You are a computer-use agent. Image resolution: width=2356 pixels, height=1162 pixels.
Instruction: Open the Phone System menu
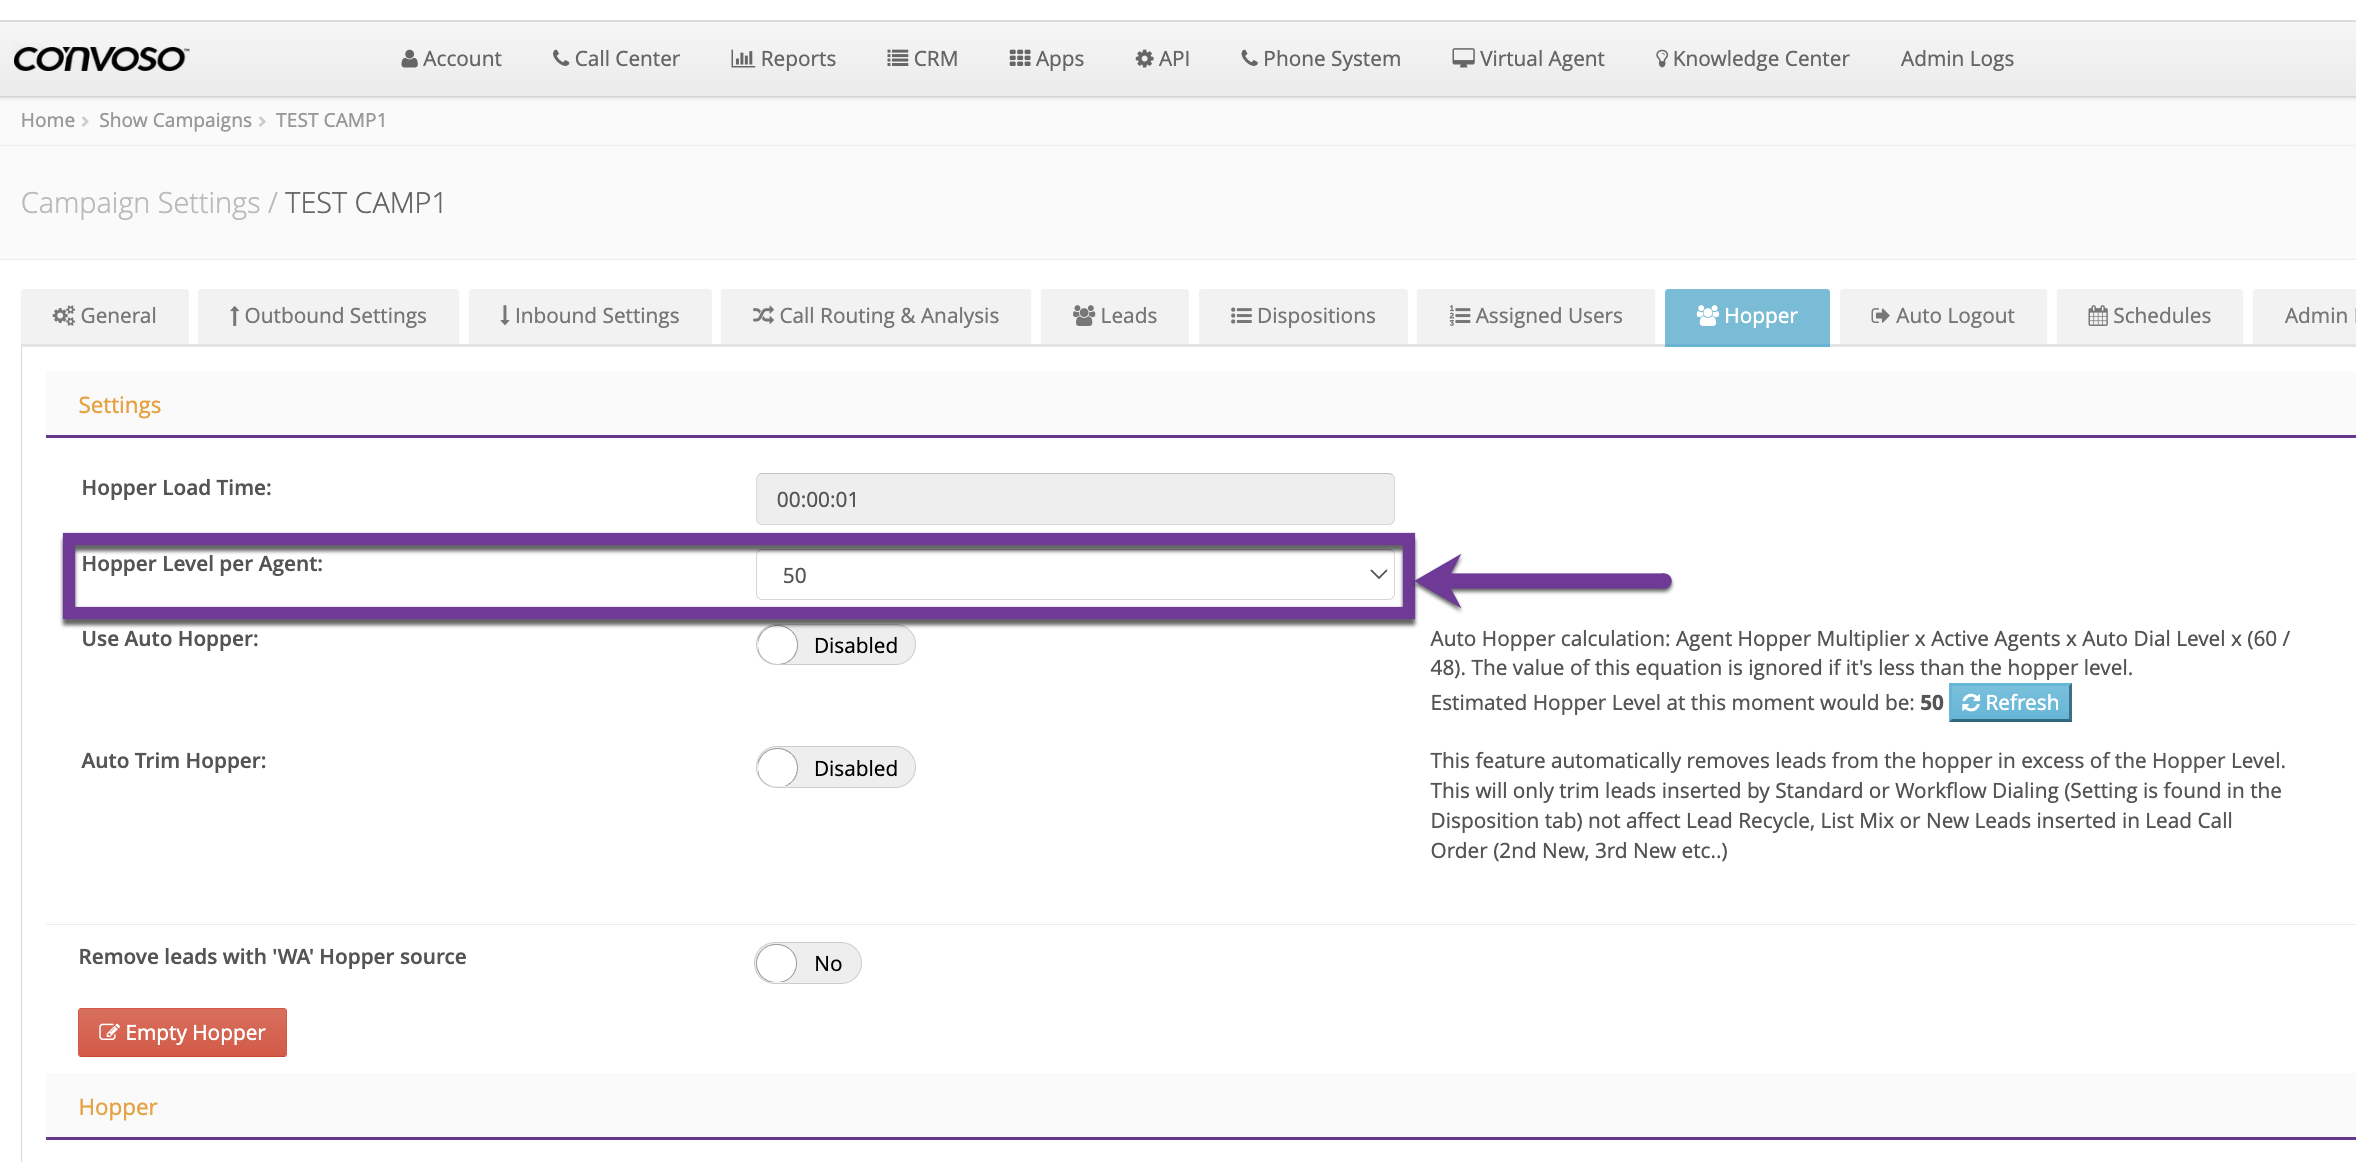point(1320,59)
